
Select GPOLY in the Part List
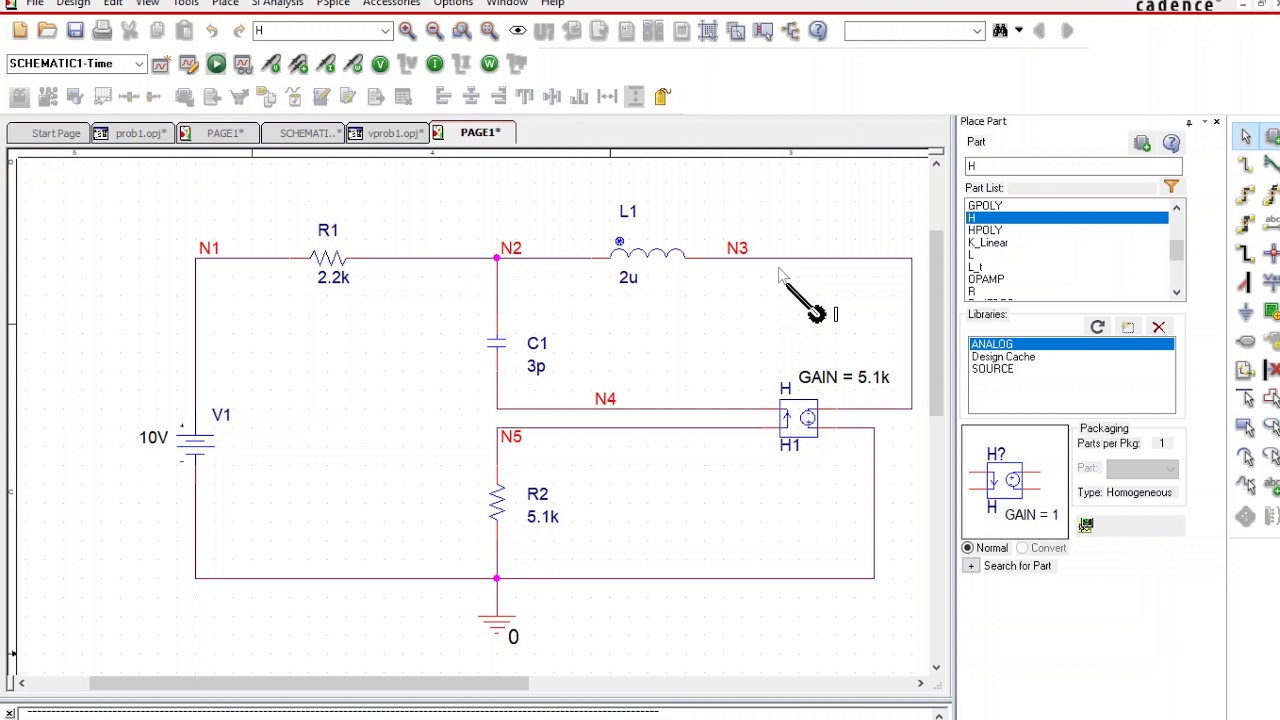(x=985, y=205)
